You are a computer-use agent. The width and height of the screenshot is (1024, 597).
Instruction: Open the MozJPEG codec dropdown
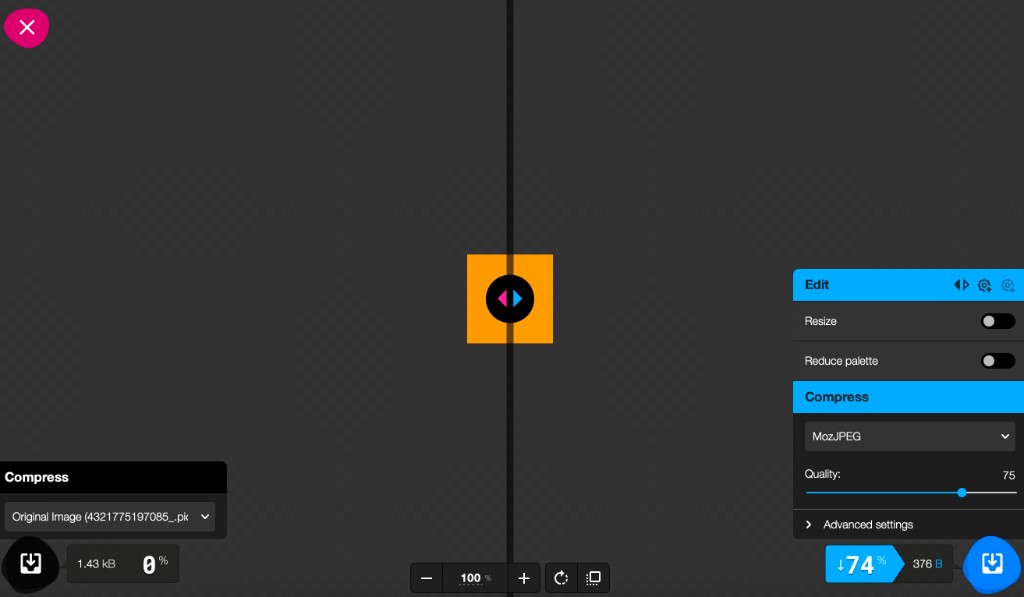pos(910,436)
